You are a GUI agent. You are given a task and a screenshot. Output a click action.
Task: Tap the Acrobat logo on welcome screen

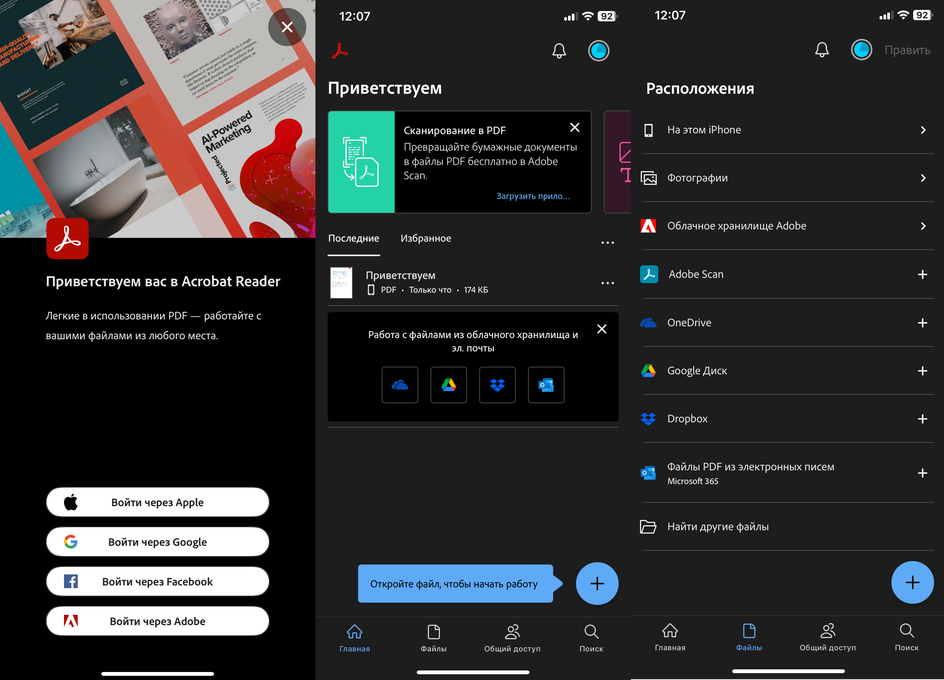(67, 239)
